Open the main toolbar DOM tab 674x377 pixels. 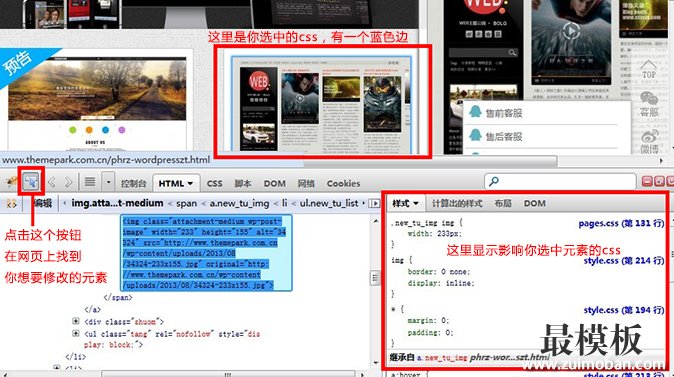[275, 184]
